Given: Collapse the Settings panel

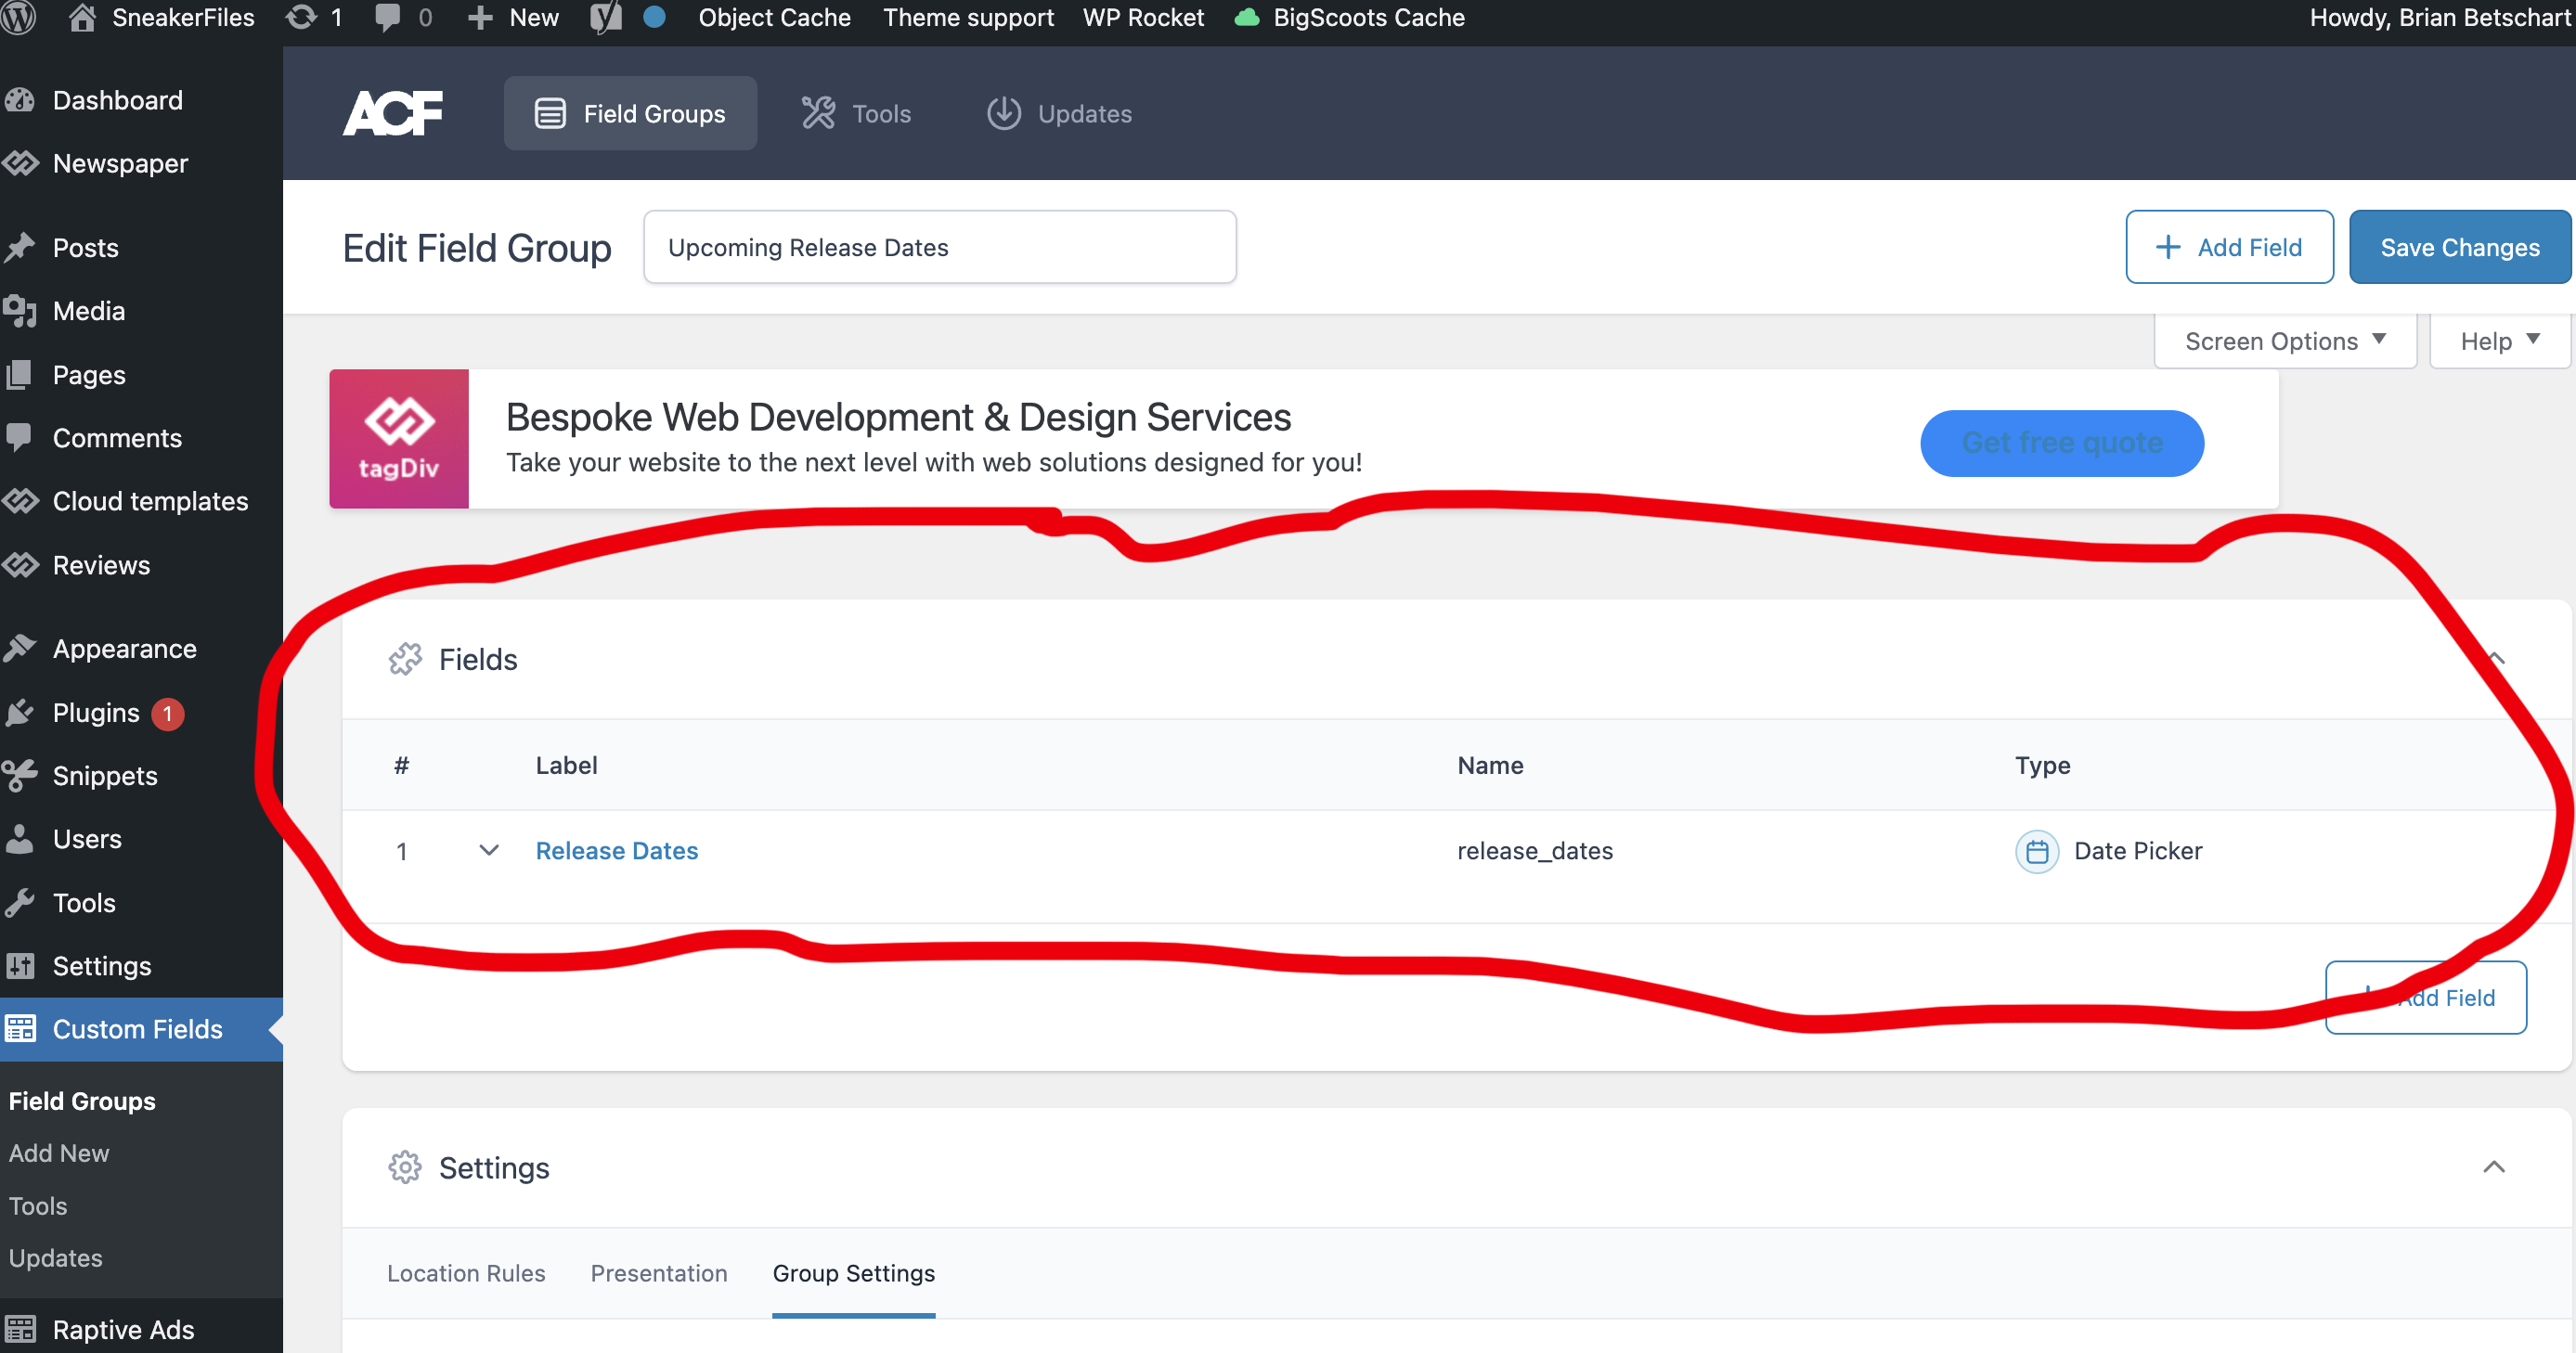Looking at the screenshot, I should (x=2494, y=1167).
